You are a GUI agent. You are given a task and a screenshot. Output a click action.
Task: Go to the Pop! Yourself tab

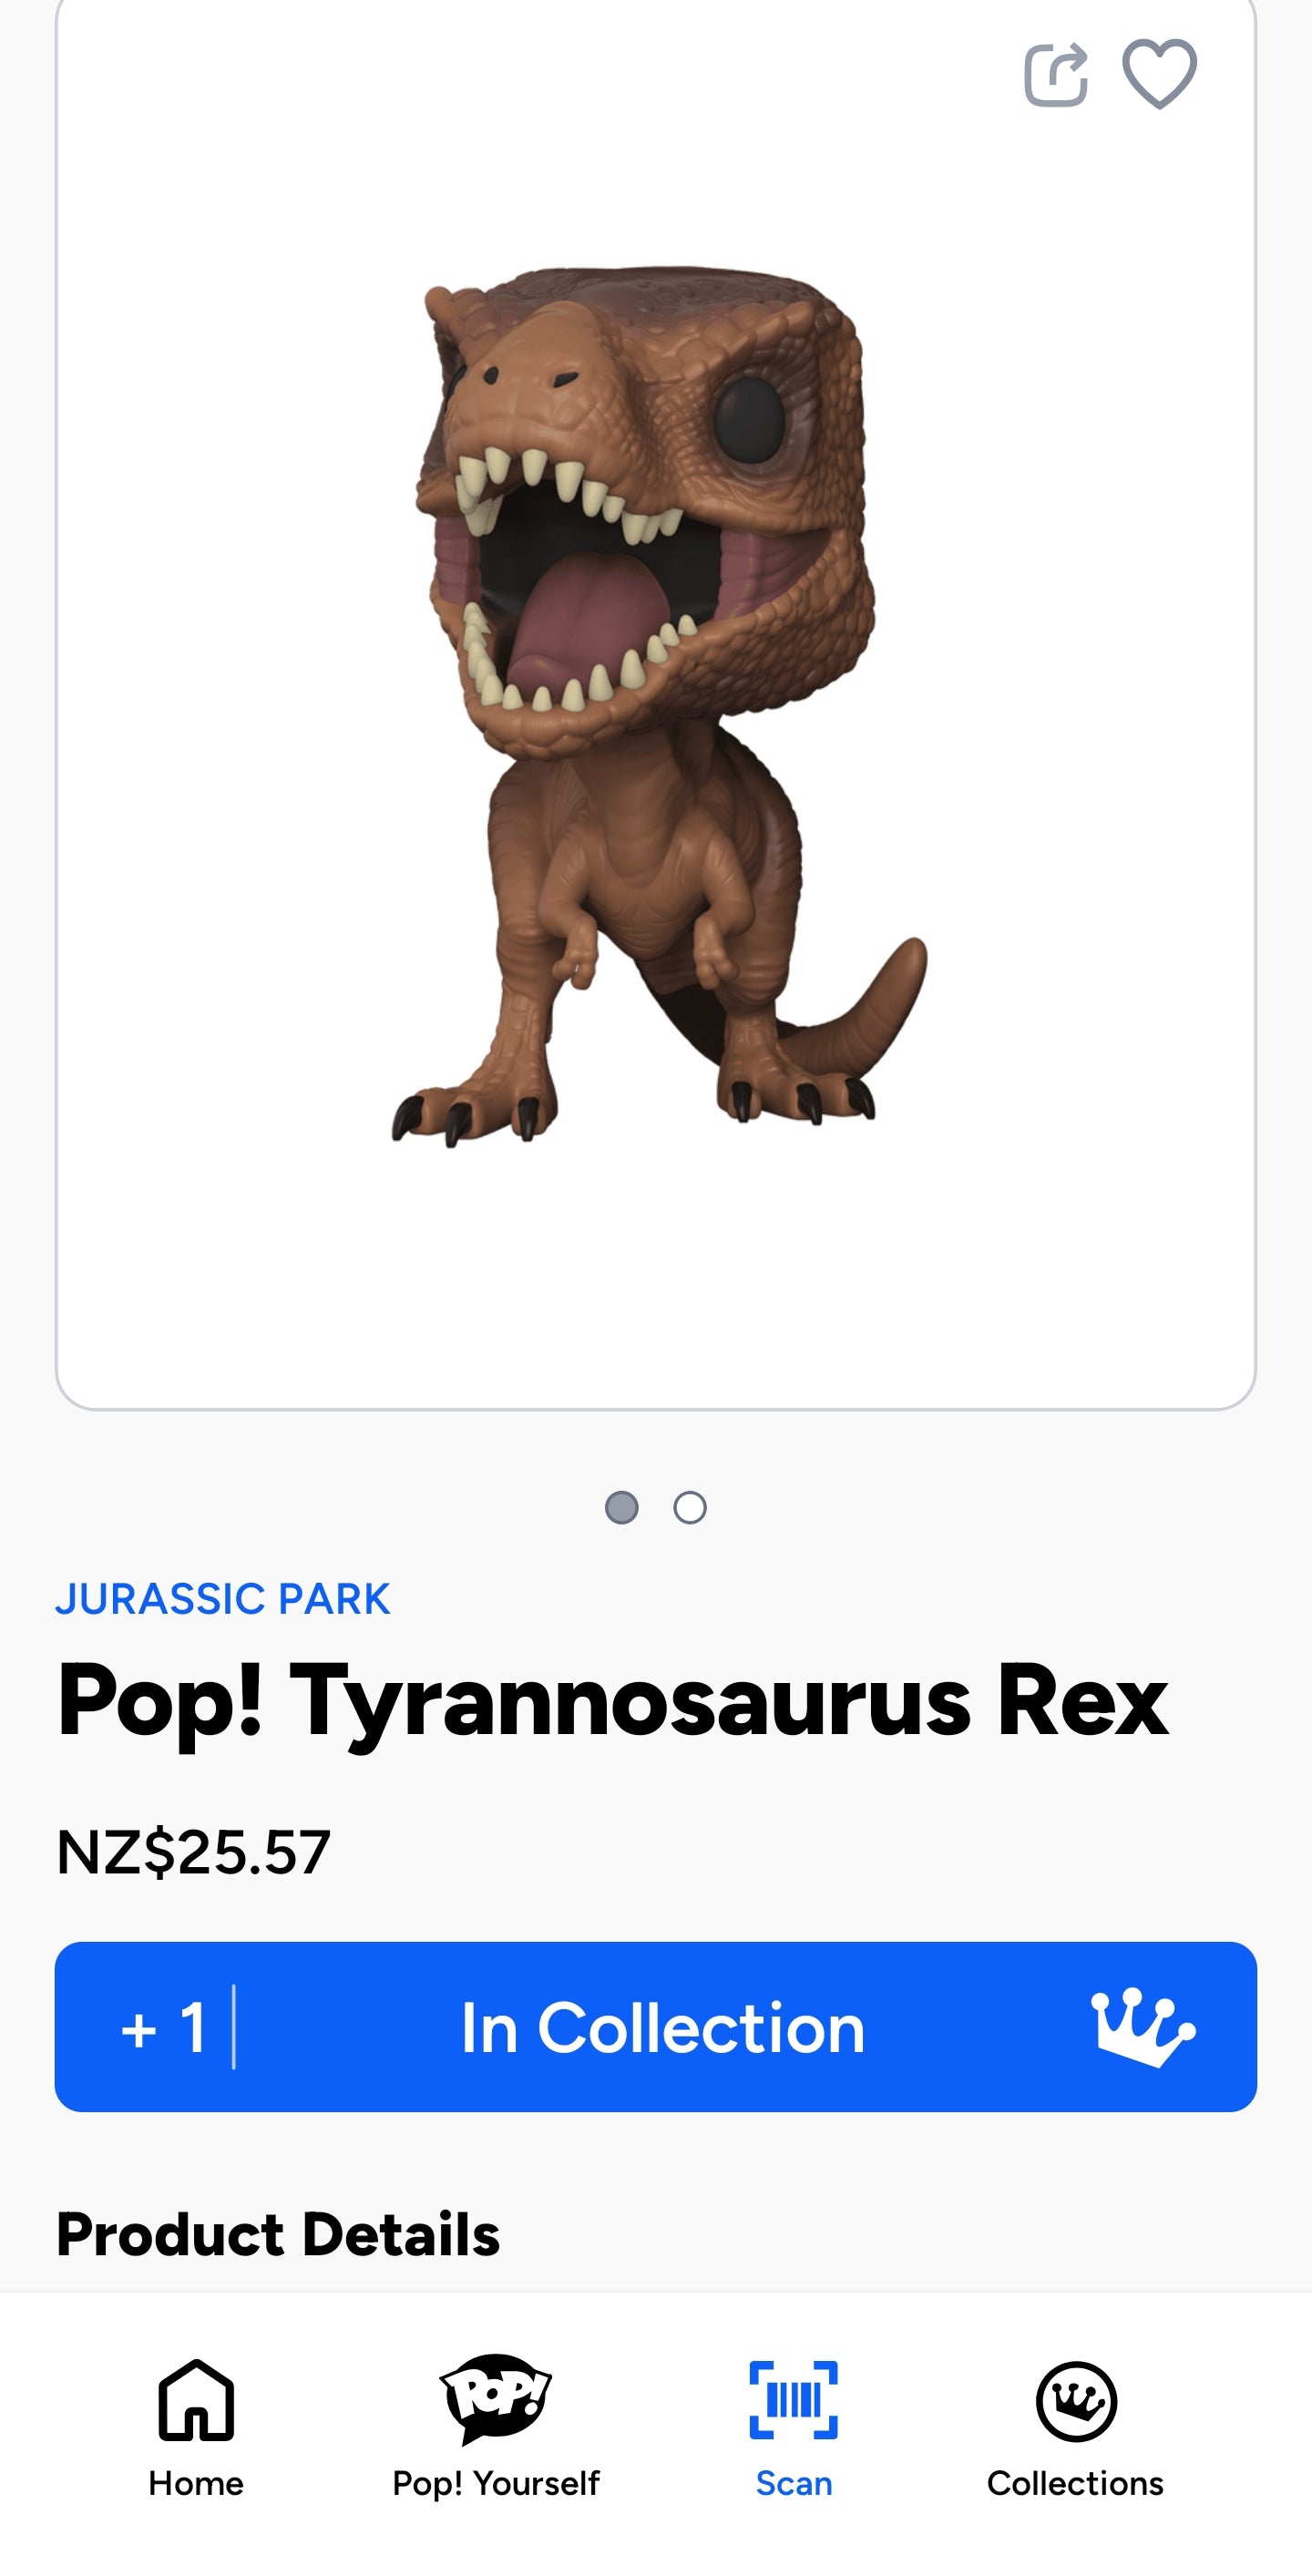(496, 2483)
